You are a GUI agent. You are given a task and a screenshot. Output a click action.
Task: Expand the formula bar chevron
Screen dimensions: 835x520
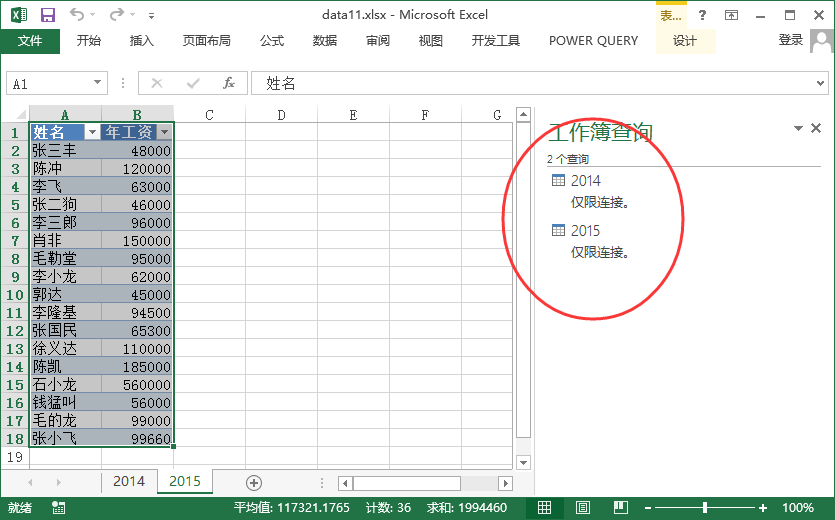(x=820, y=83)
